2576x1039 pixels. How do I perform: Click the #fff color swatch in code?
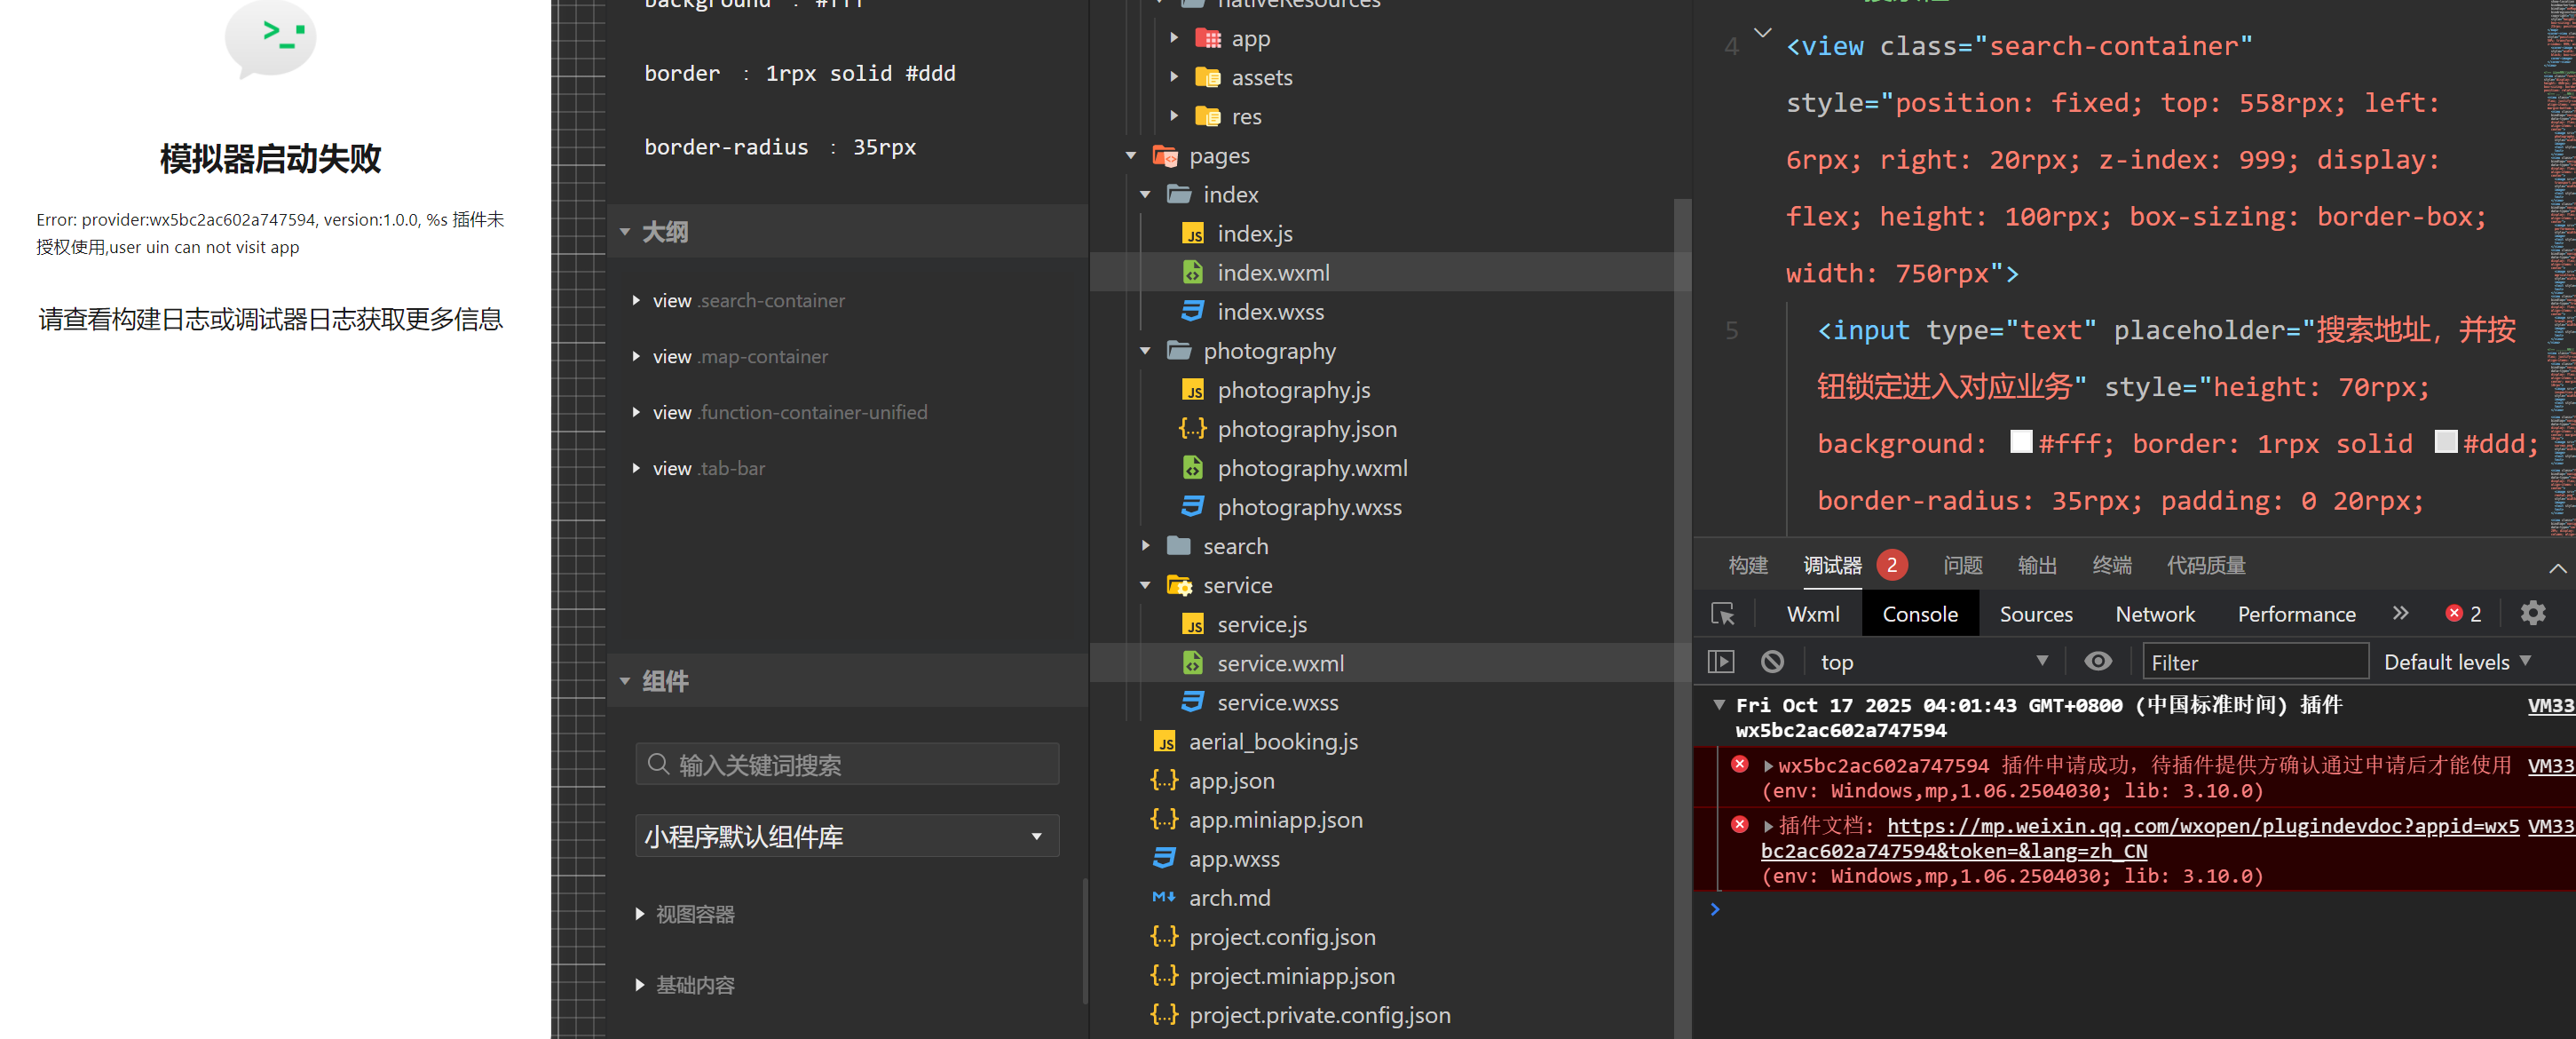pyautogui.click(x=2021, y=442)
